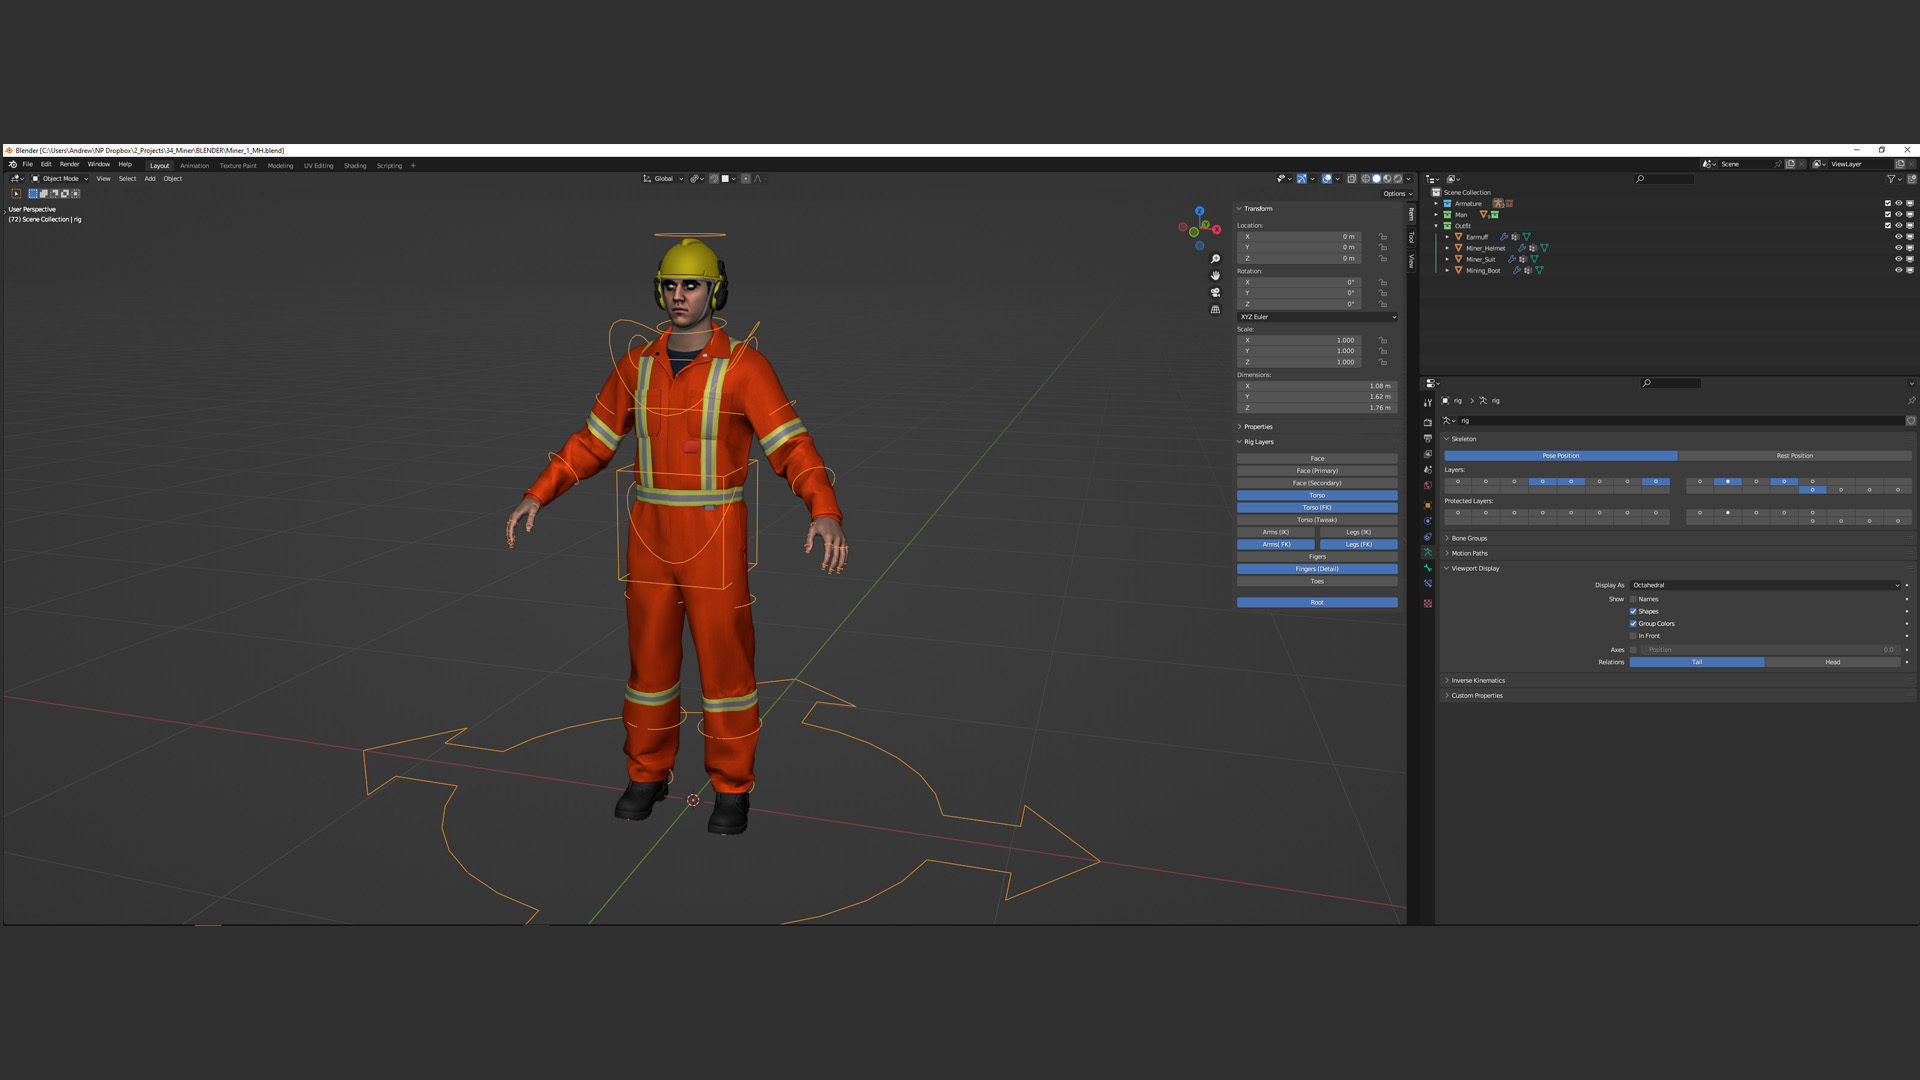Open the viewport Options dropdown
The height and width of the screenshot is (1080, 1920).
tap(1397, 194)
